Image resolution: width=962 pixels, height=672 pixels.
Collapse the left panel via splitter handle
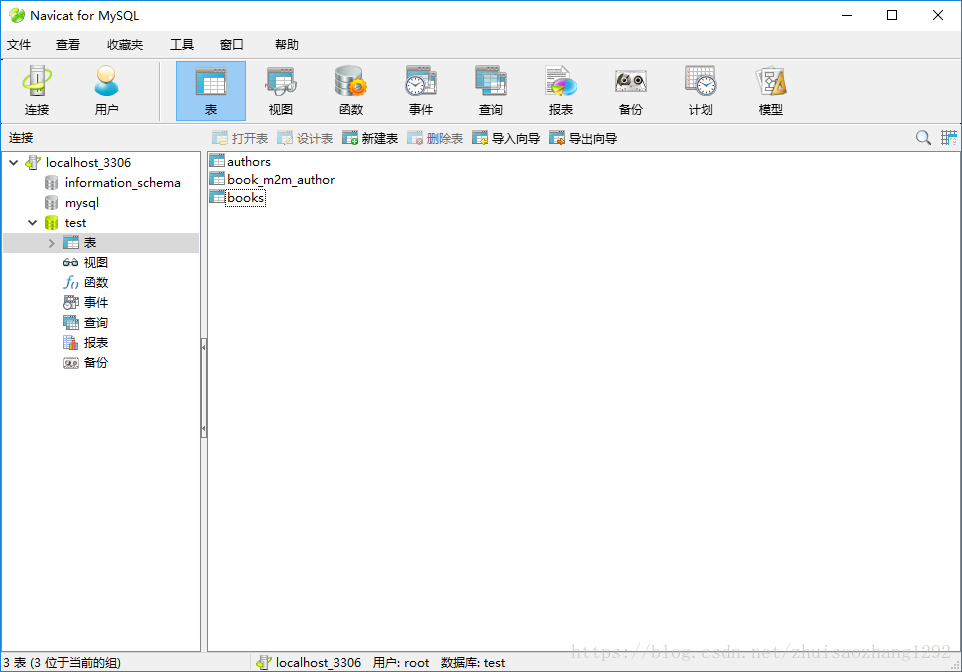pyautogui.click(x=204, y=387)
